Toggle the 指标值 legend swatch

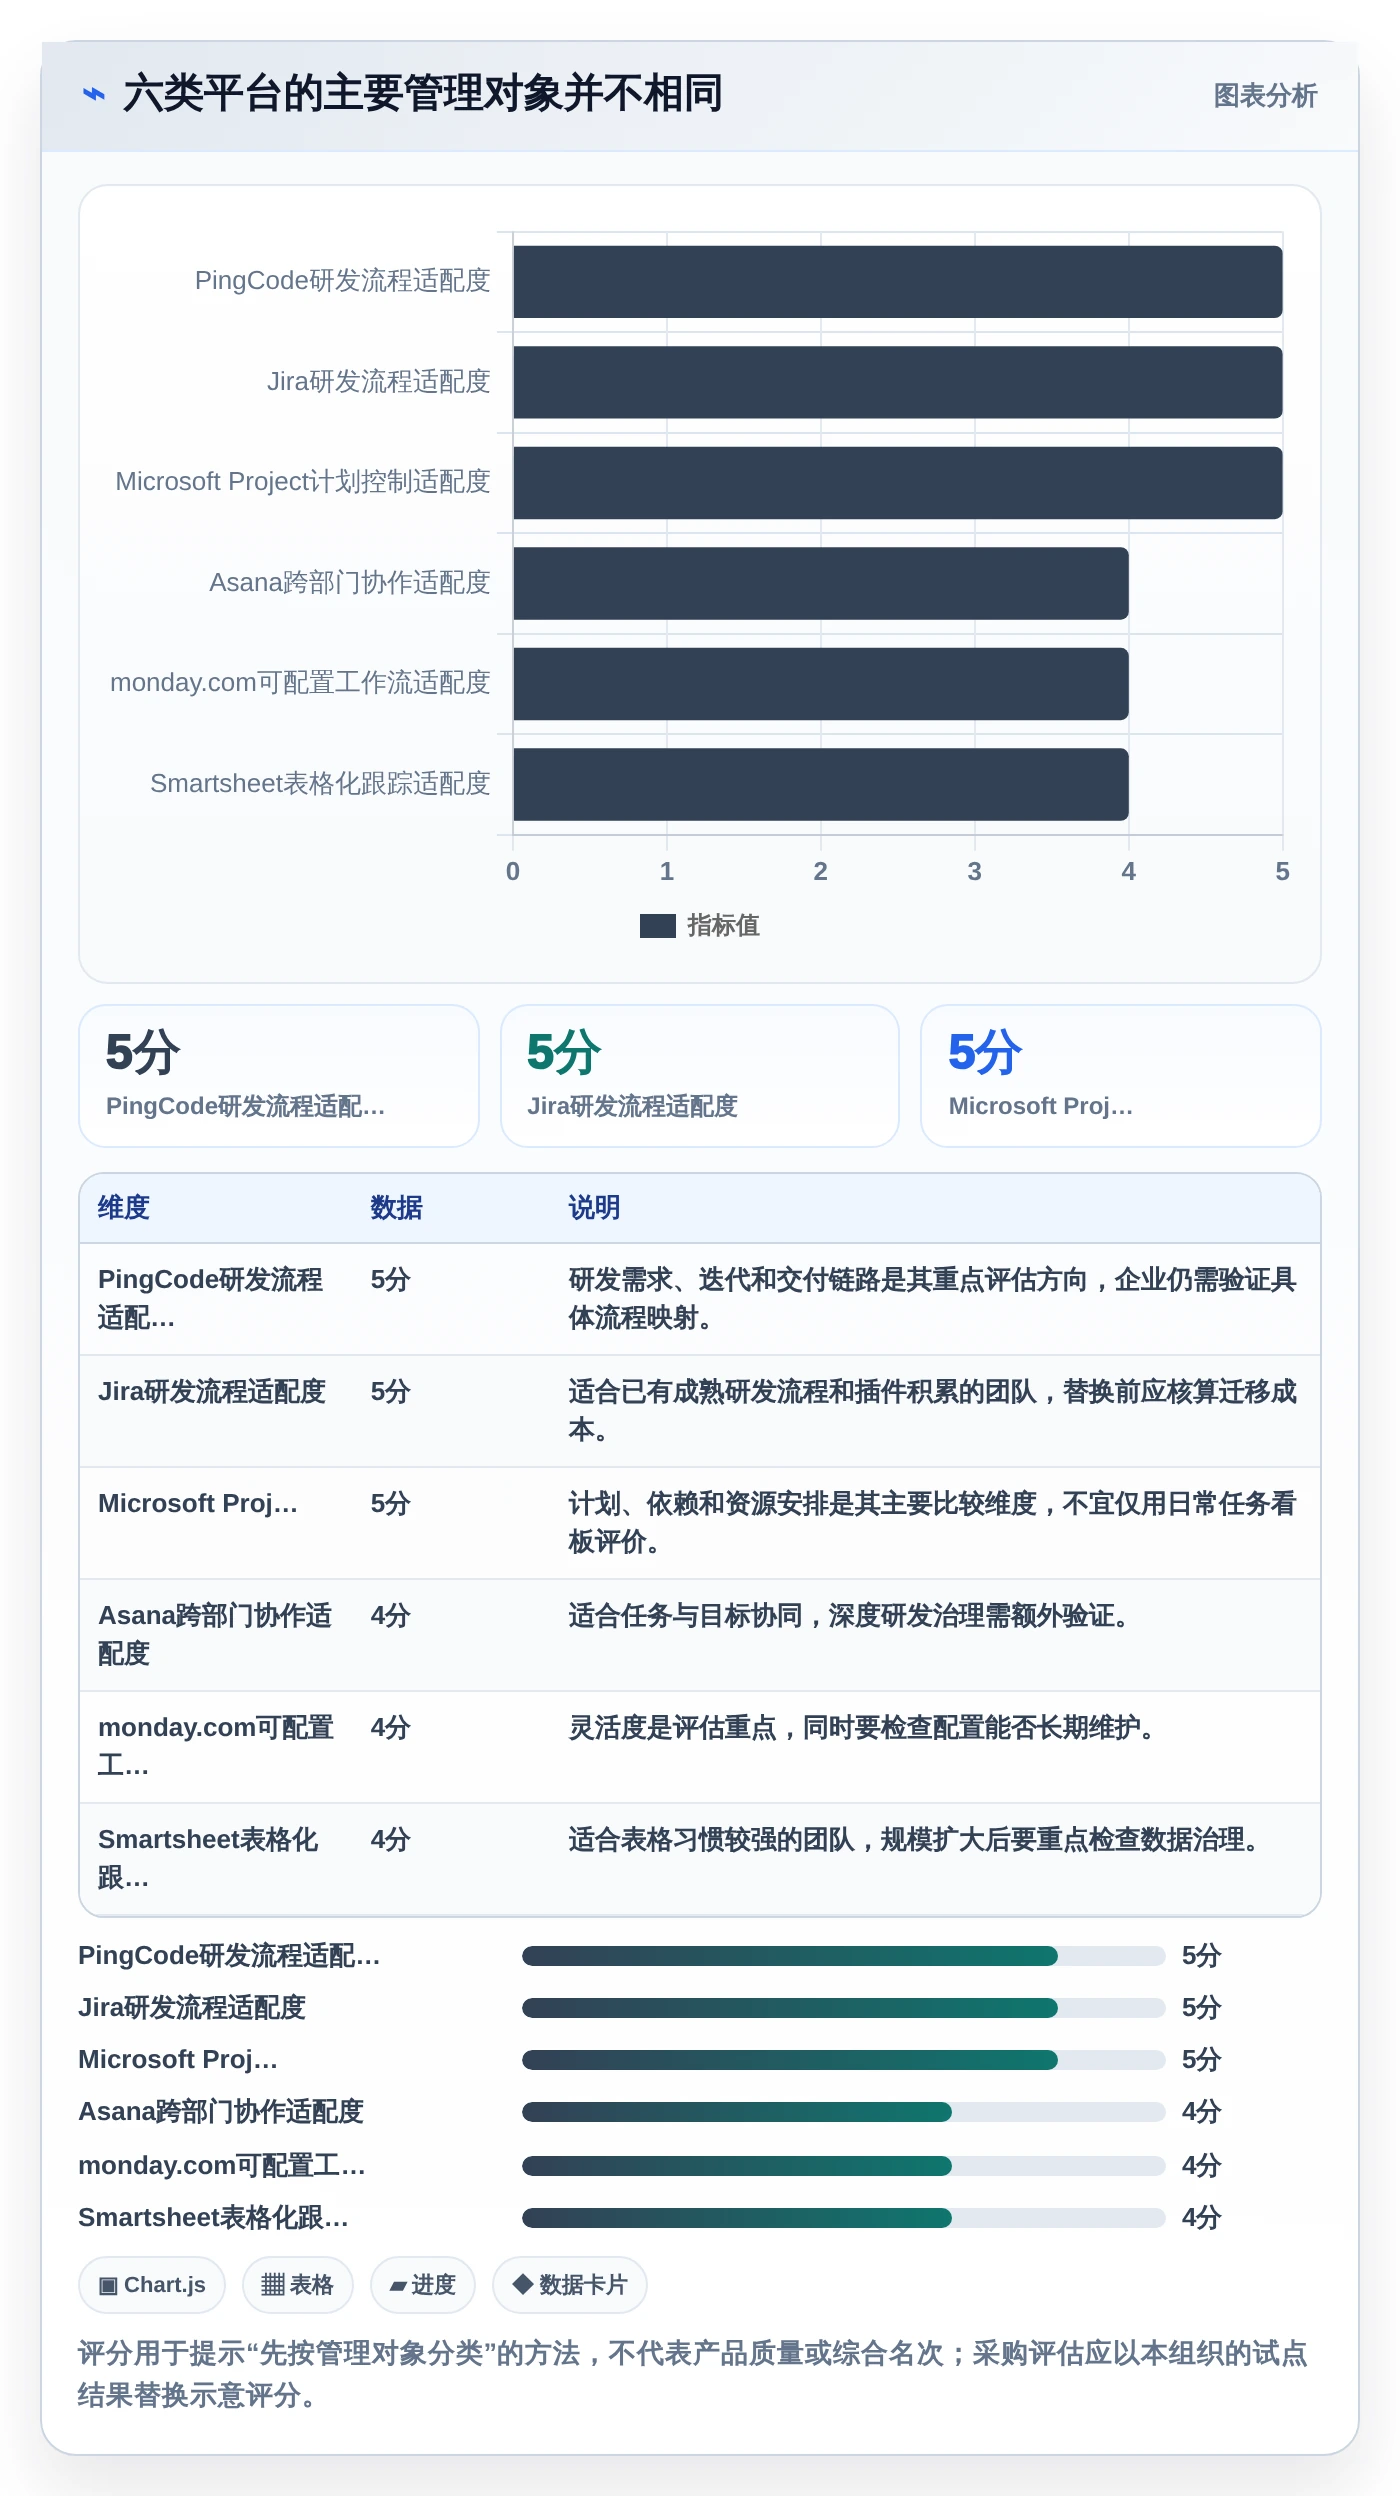point(657,926)
